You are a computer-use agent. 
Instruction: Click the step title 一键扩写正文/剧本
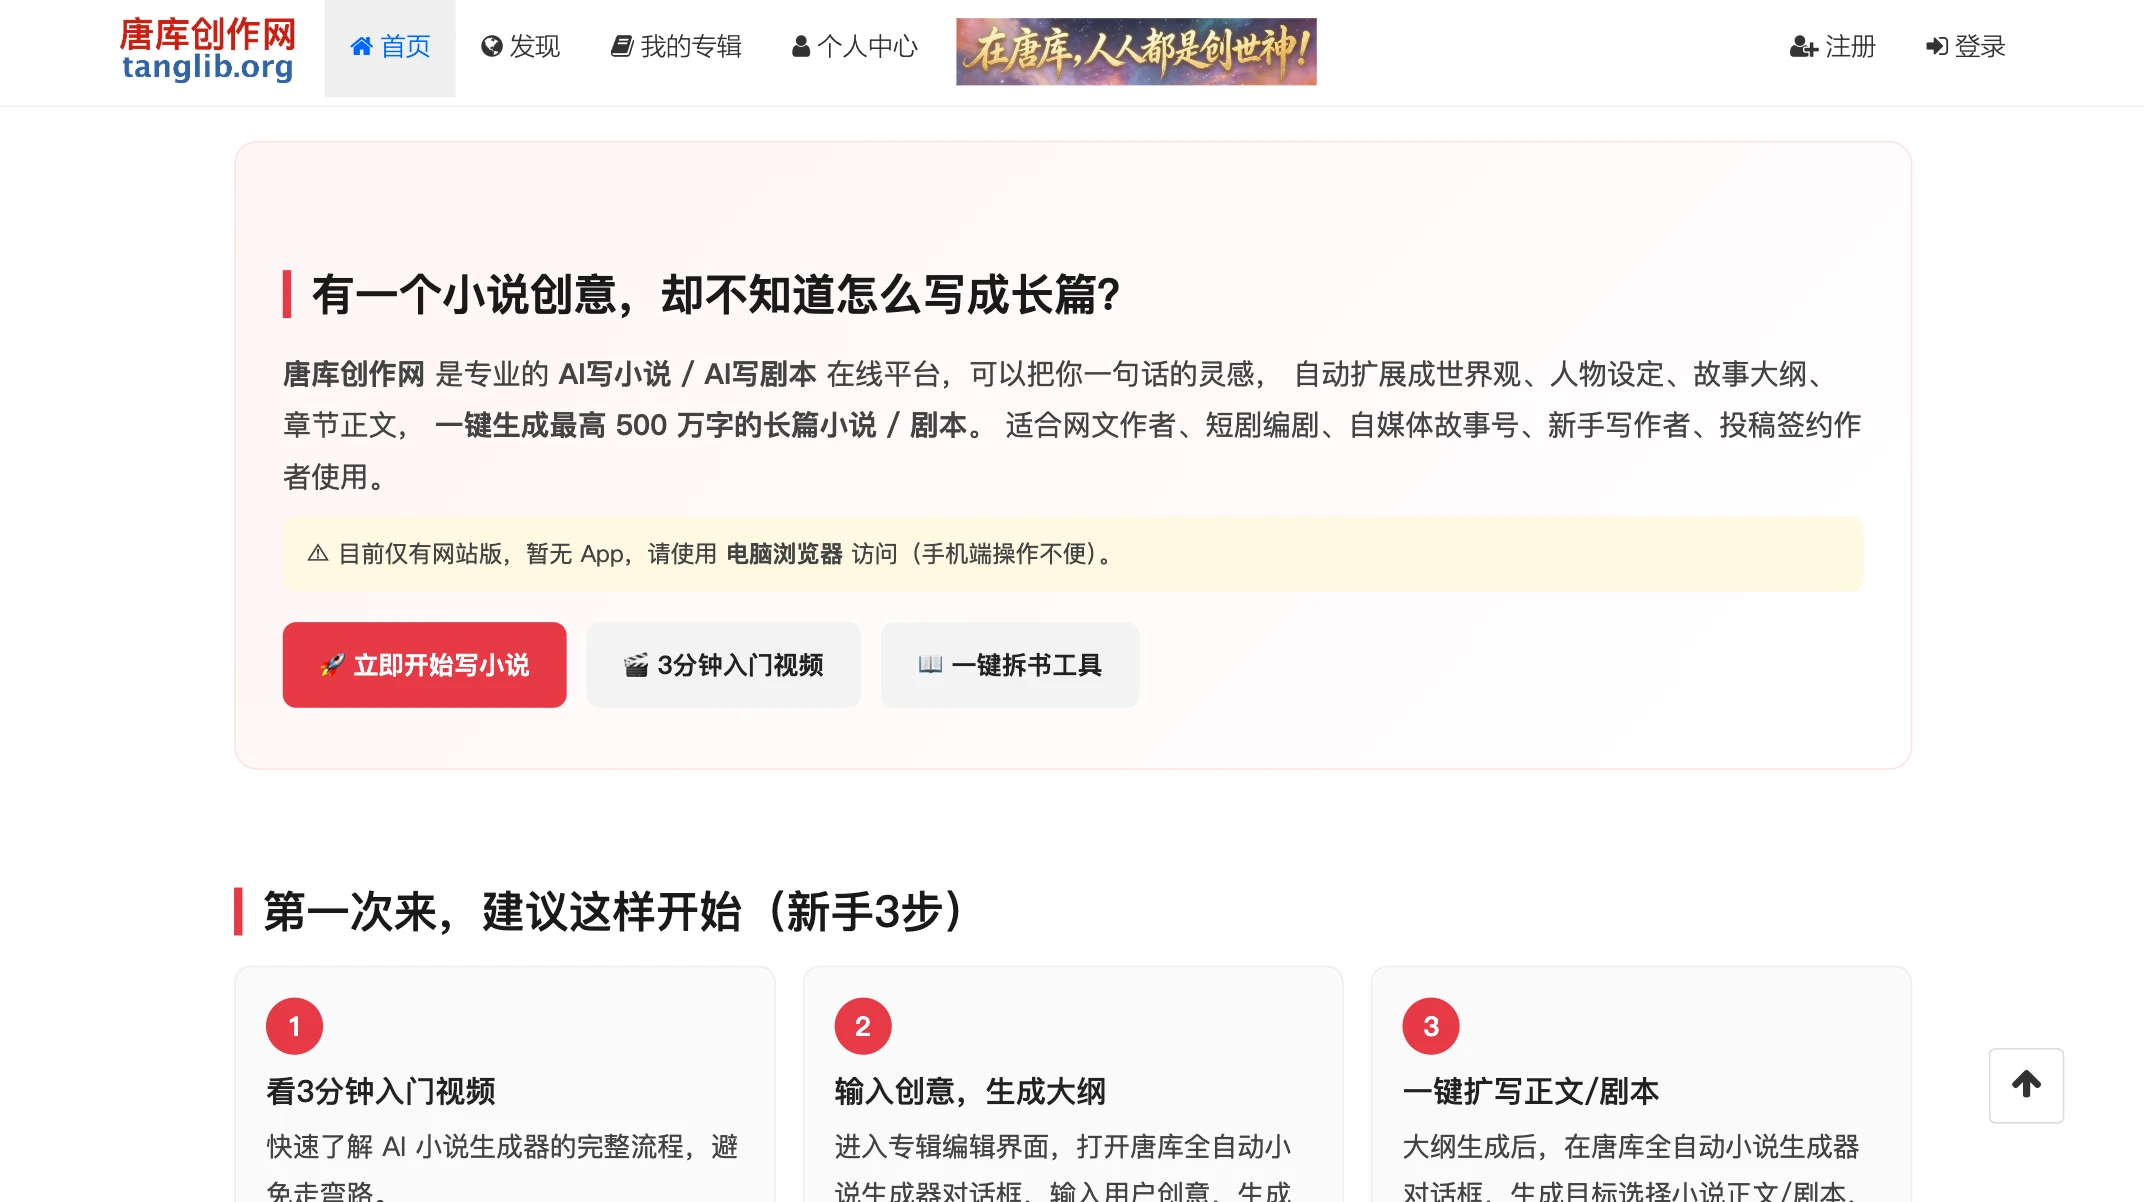point(1531,1091)
